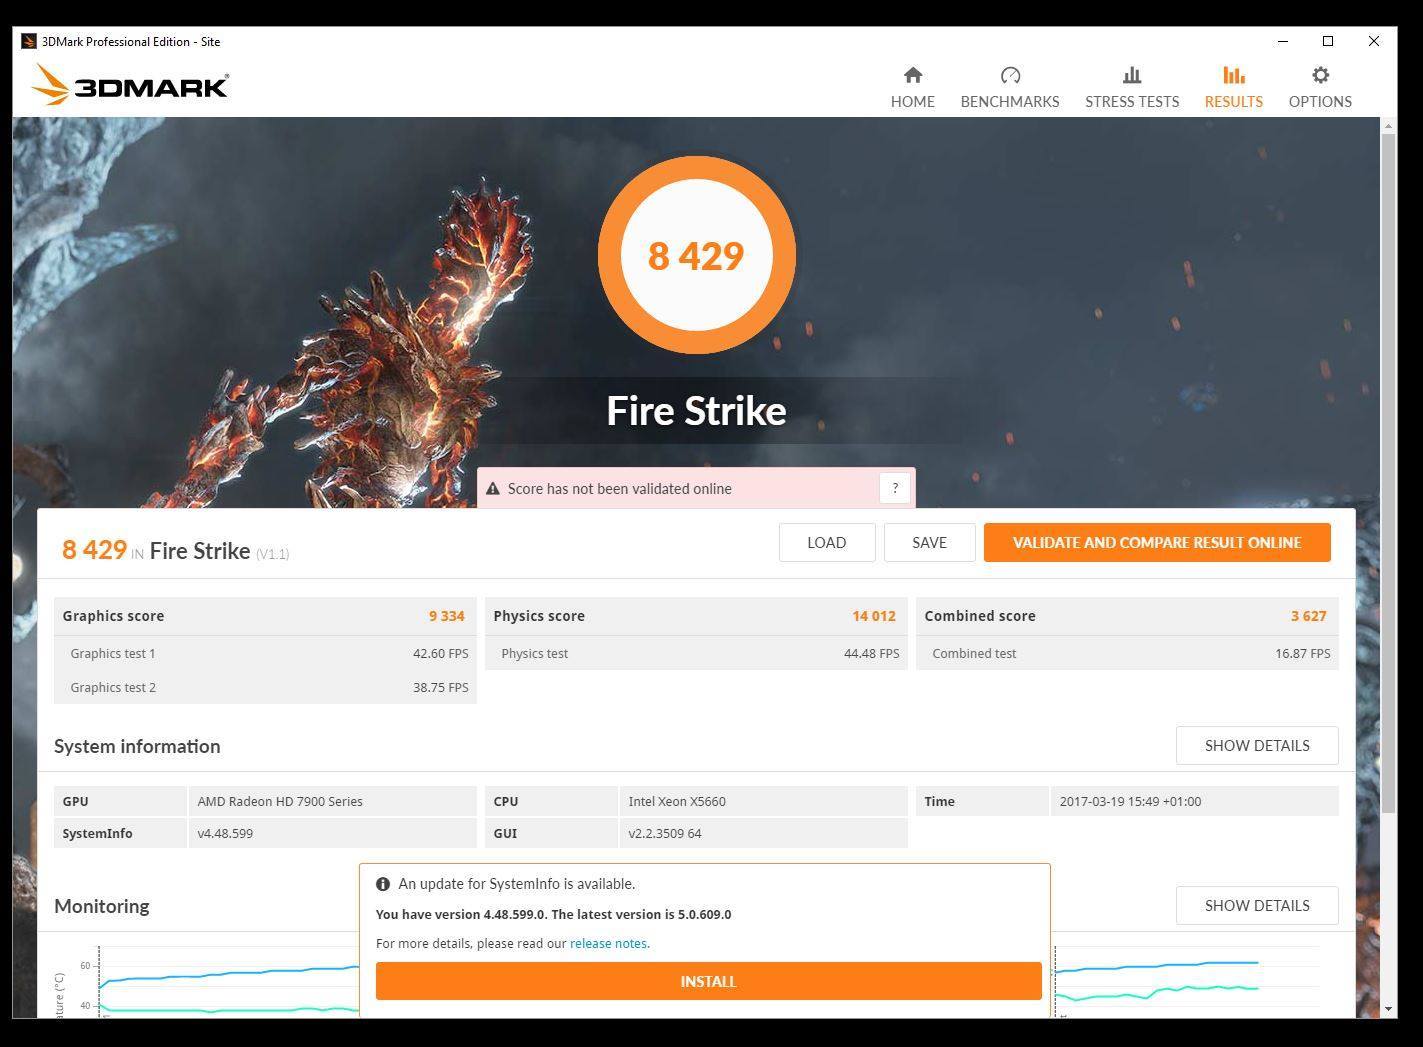Image resolution: width=1423 pixels, height=1047 pixels.
Task: Click the Physics score value 14 012
Action: tap(874, 616)
